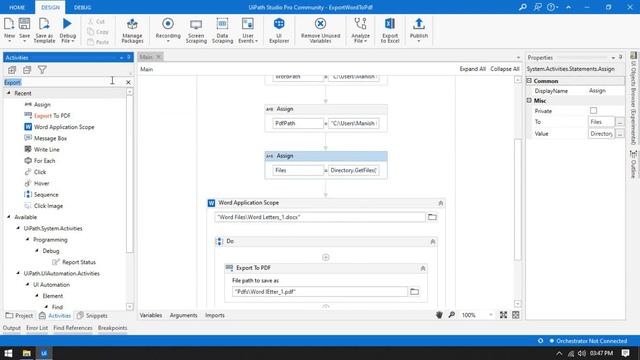Image resolution: width=640 pixels, height=360 pixels.
Task: Open the Windows Start menu
Action: tap(8, 353)
